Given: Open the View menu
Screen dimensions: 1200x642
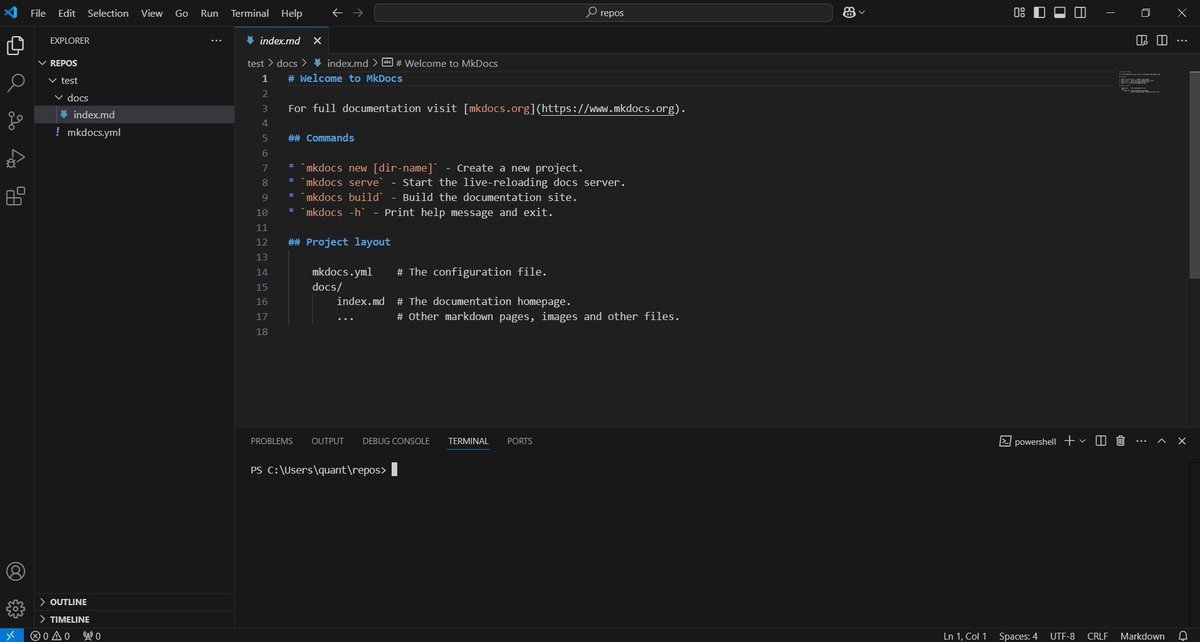Looking at the screenshot, I should 152,13.
